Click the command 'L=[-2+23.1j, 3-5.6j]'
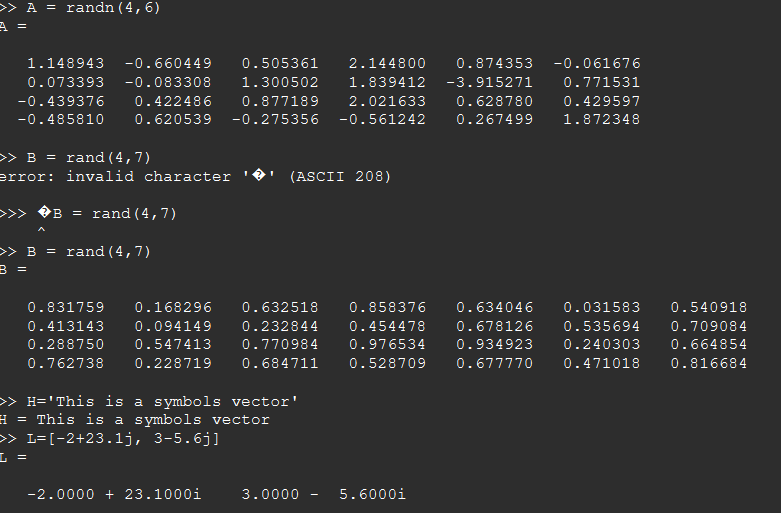The height and width of the screenshot is (513, 781). click(x=120, y=438)
